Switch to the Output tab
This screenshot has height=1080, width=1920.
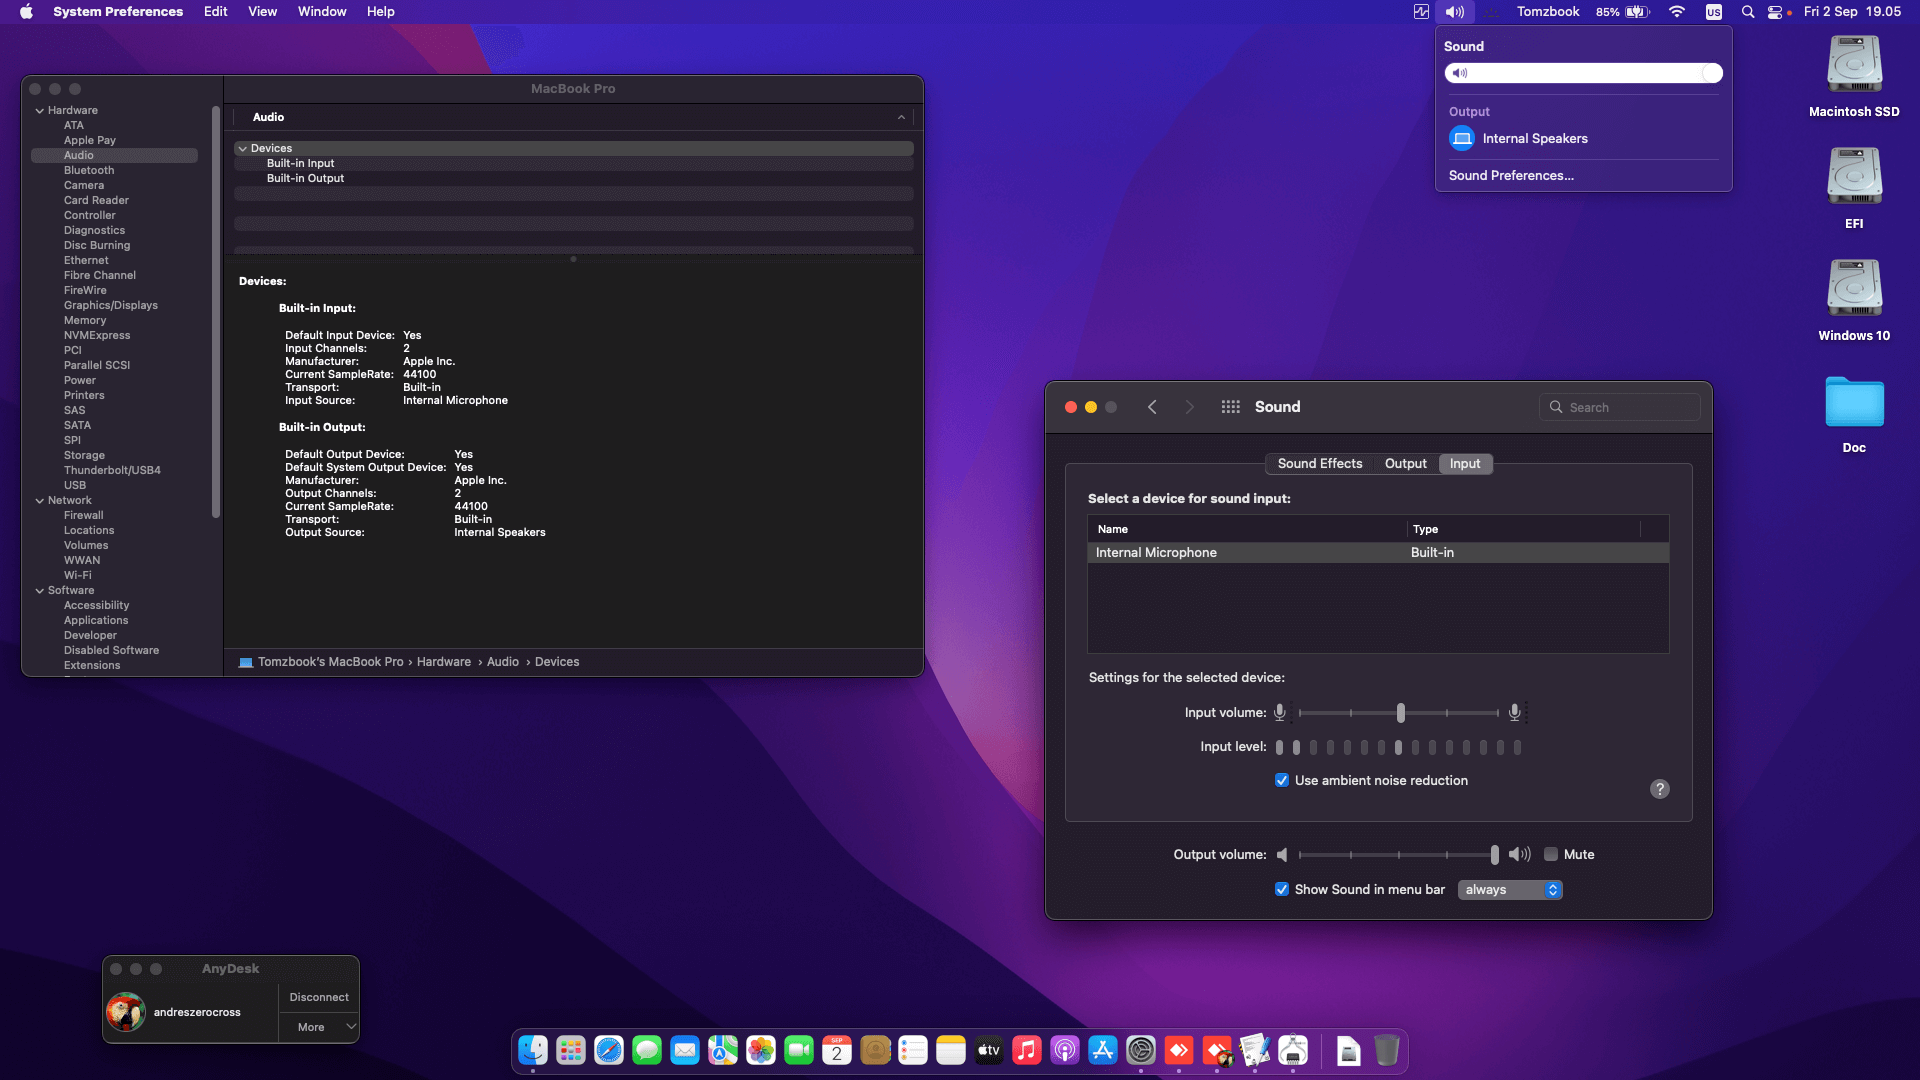[x=1405, y=464]
